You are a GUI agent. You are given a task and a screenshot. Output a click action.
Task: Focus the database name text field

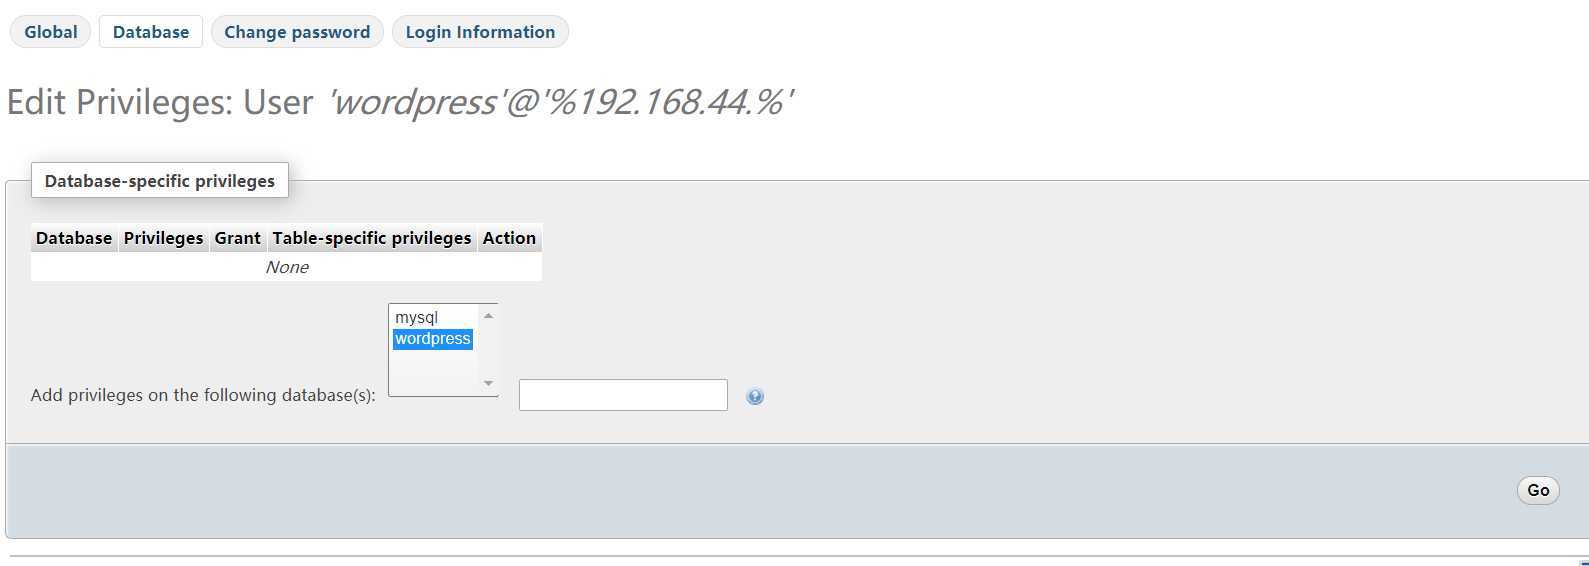[623, 395]
